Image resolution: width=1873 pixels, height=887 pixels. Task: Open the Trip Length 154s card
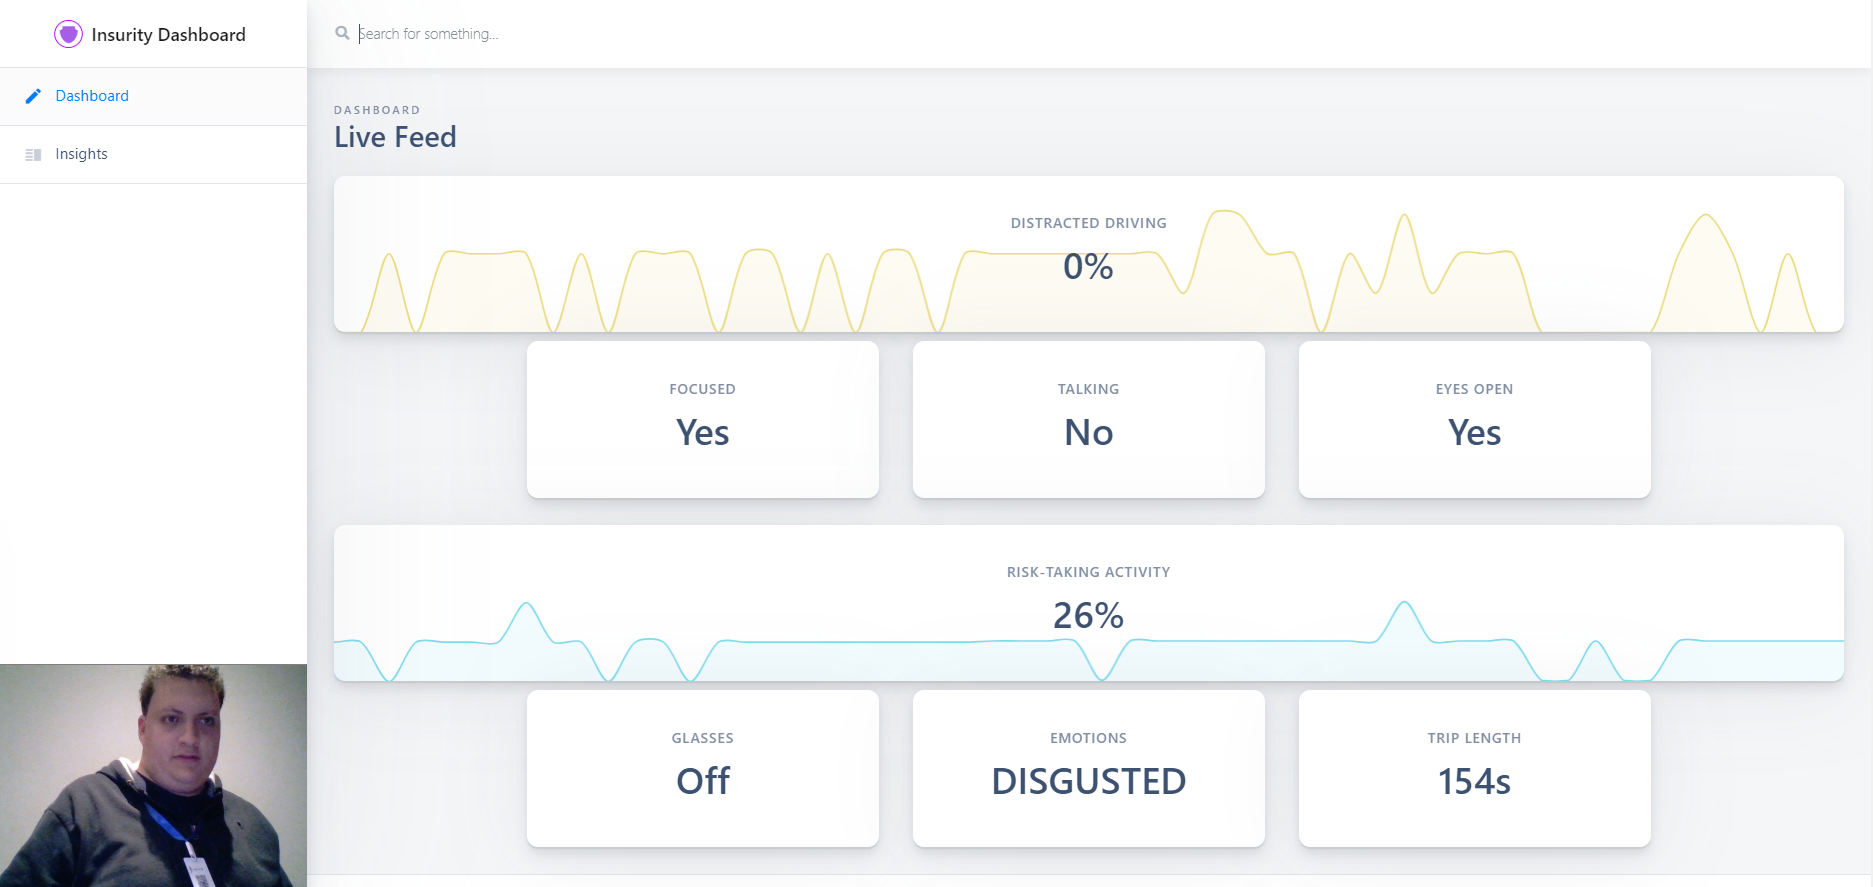point(1474,768)
